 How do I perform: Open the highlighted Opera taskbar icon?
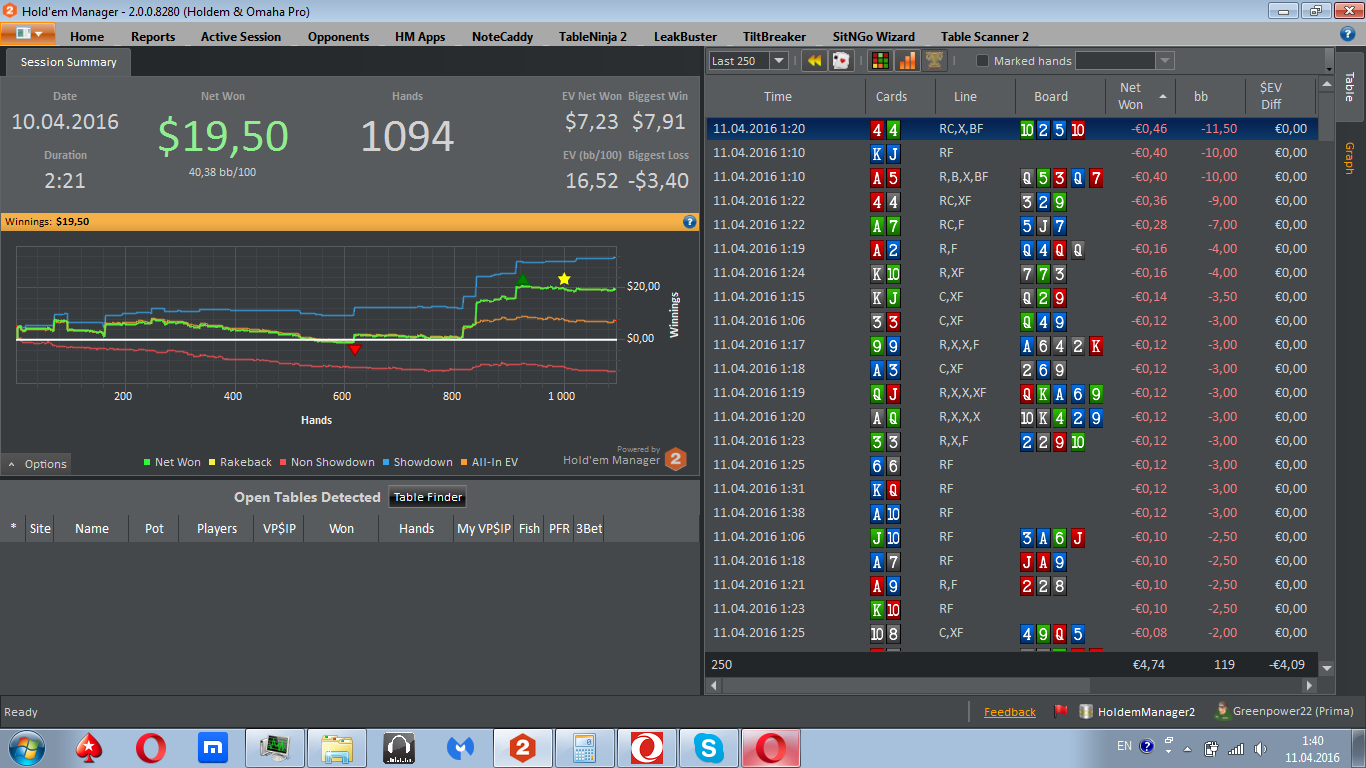coord(770,747)
